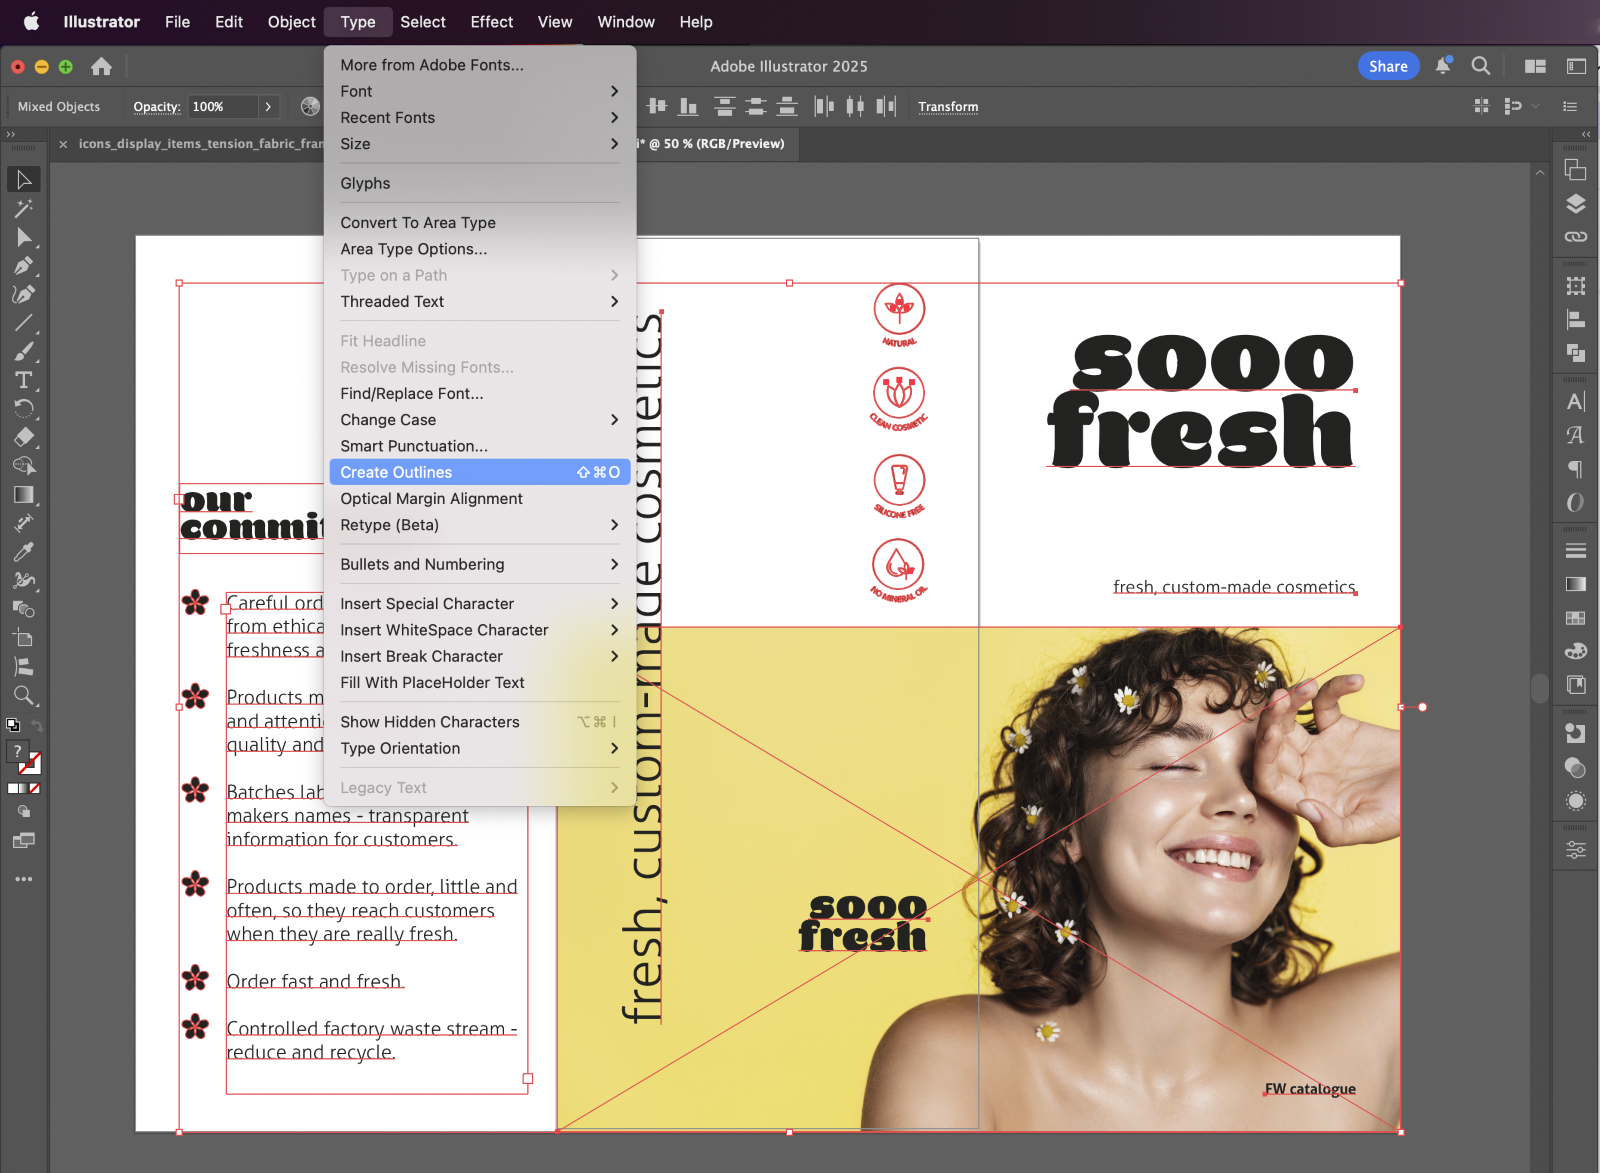
Task: Select the Magic Wand tool
Action: (23, 208)
